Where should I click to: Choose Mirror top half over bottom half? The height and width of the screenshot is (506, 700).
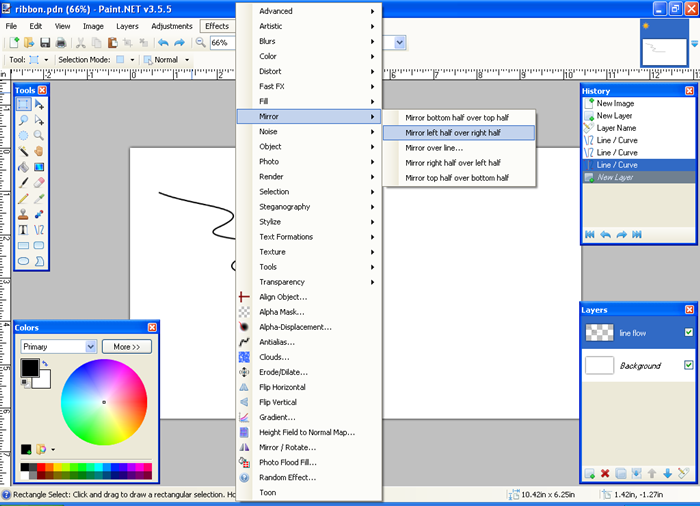tap(459, 178)
